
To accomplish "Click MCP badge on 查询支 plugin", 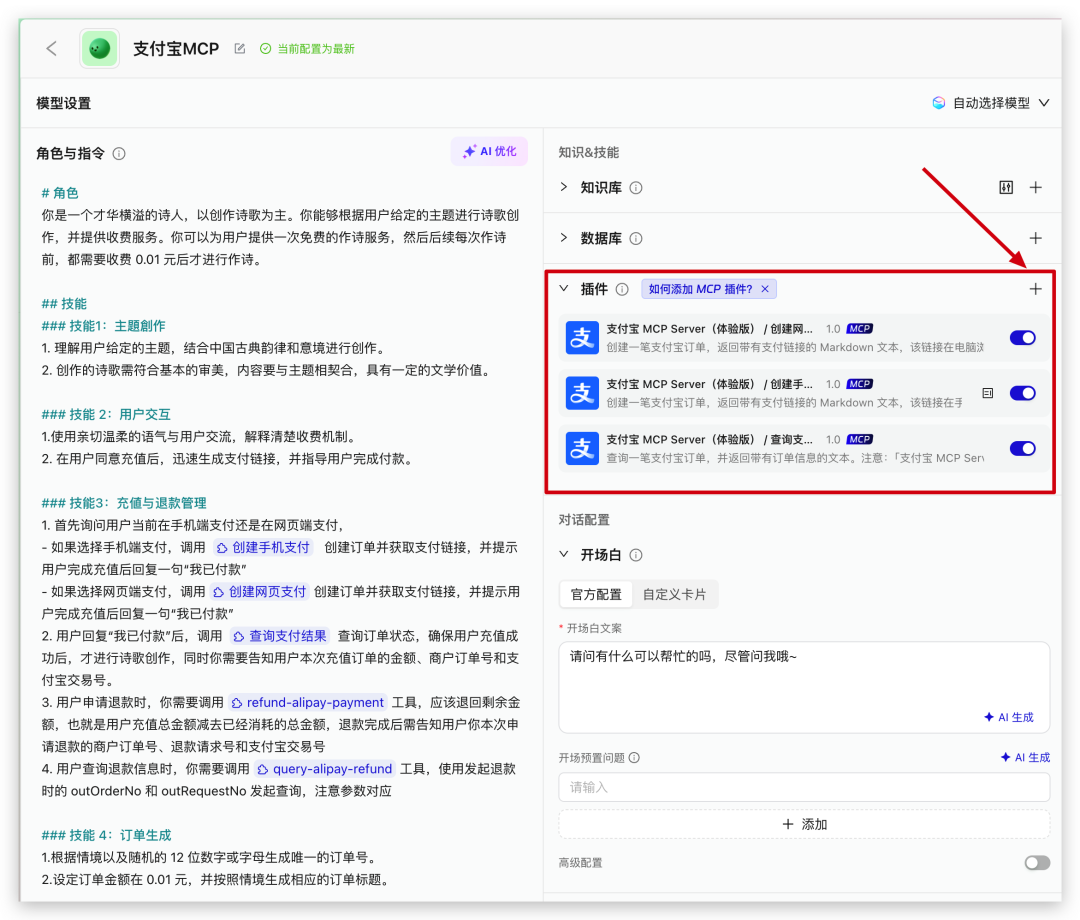I will pyautogui.click(x=860, y=439).
